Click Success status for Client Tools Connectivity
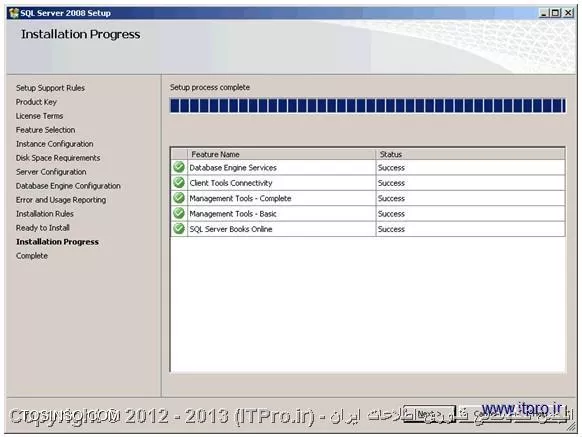This screenshot has width=582, height=437. point(391,183)
